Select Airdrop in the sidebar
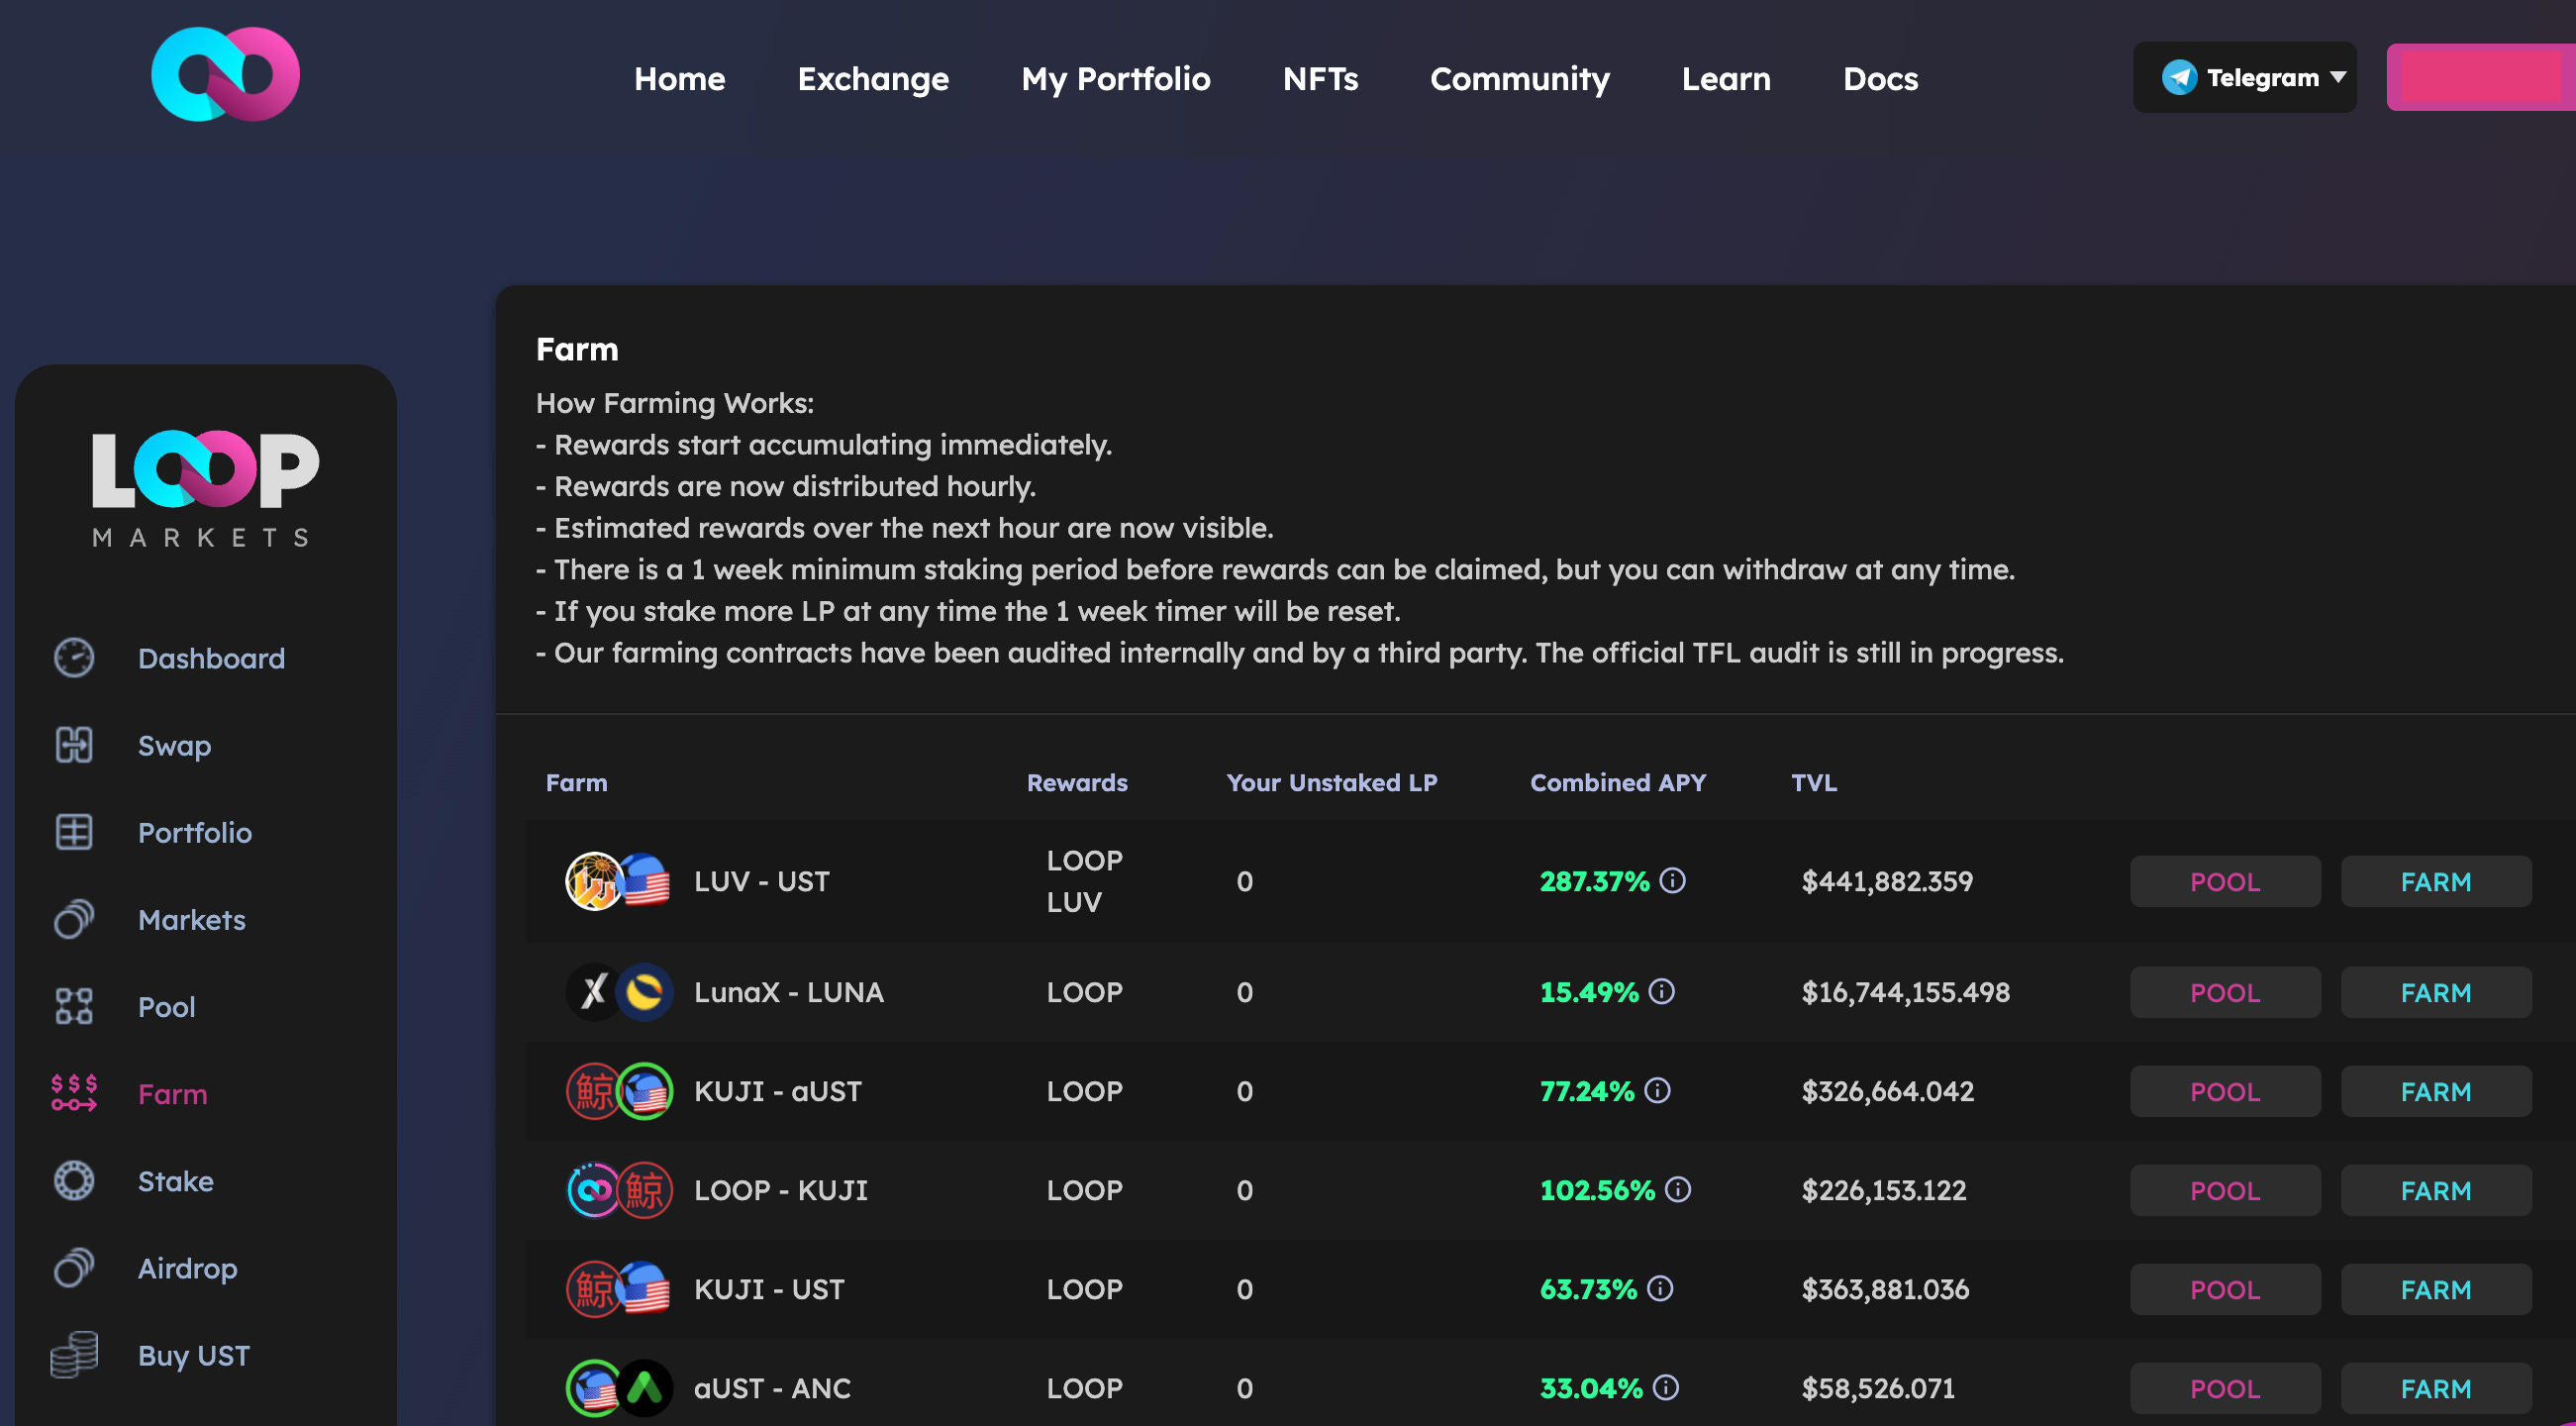This screenshot has width=2576, height=1426. tap(187, 1268)
